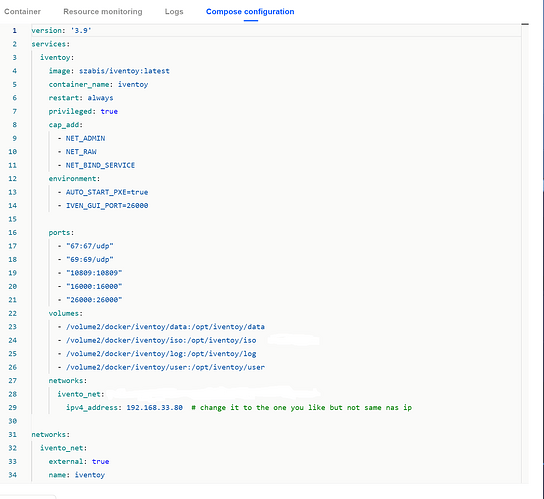Click the iventoy/log volume mapping line
The width and height of the screenshot is (544, 499).
(161, 354)
